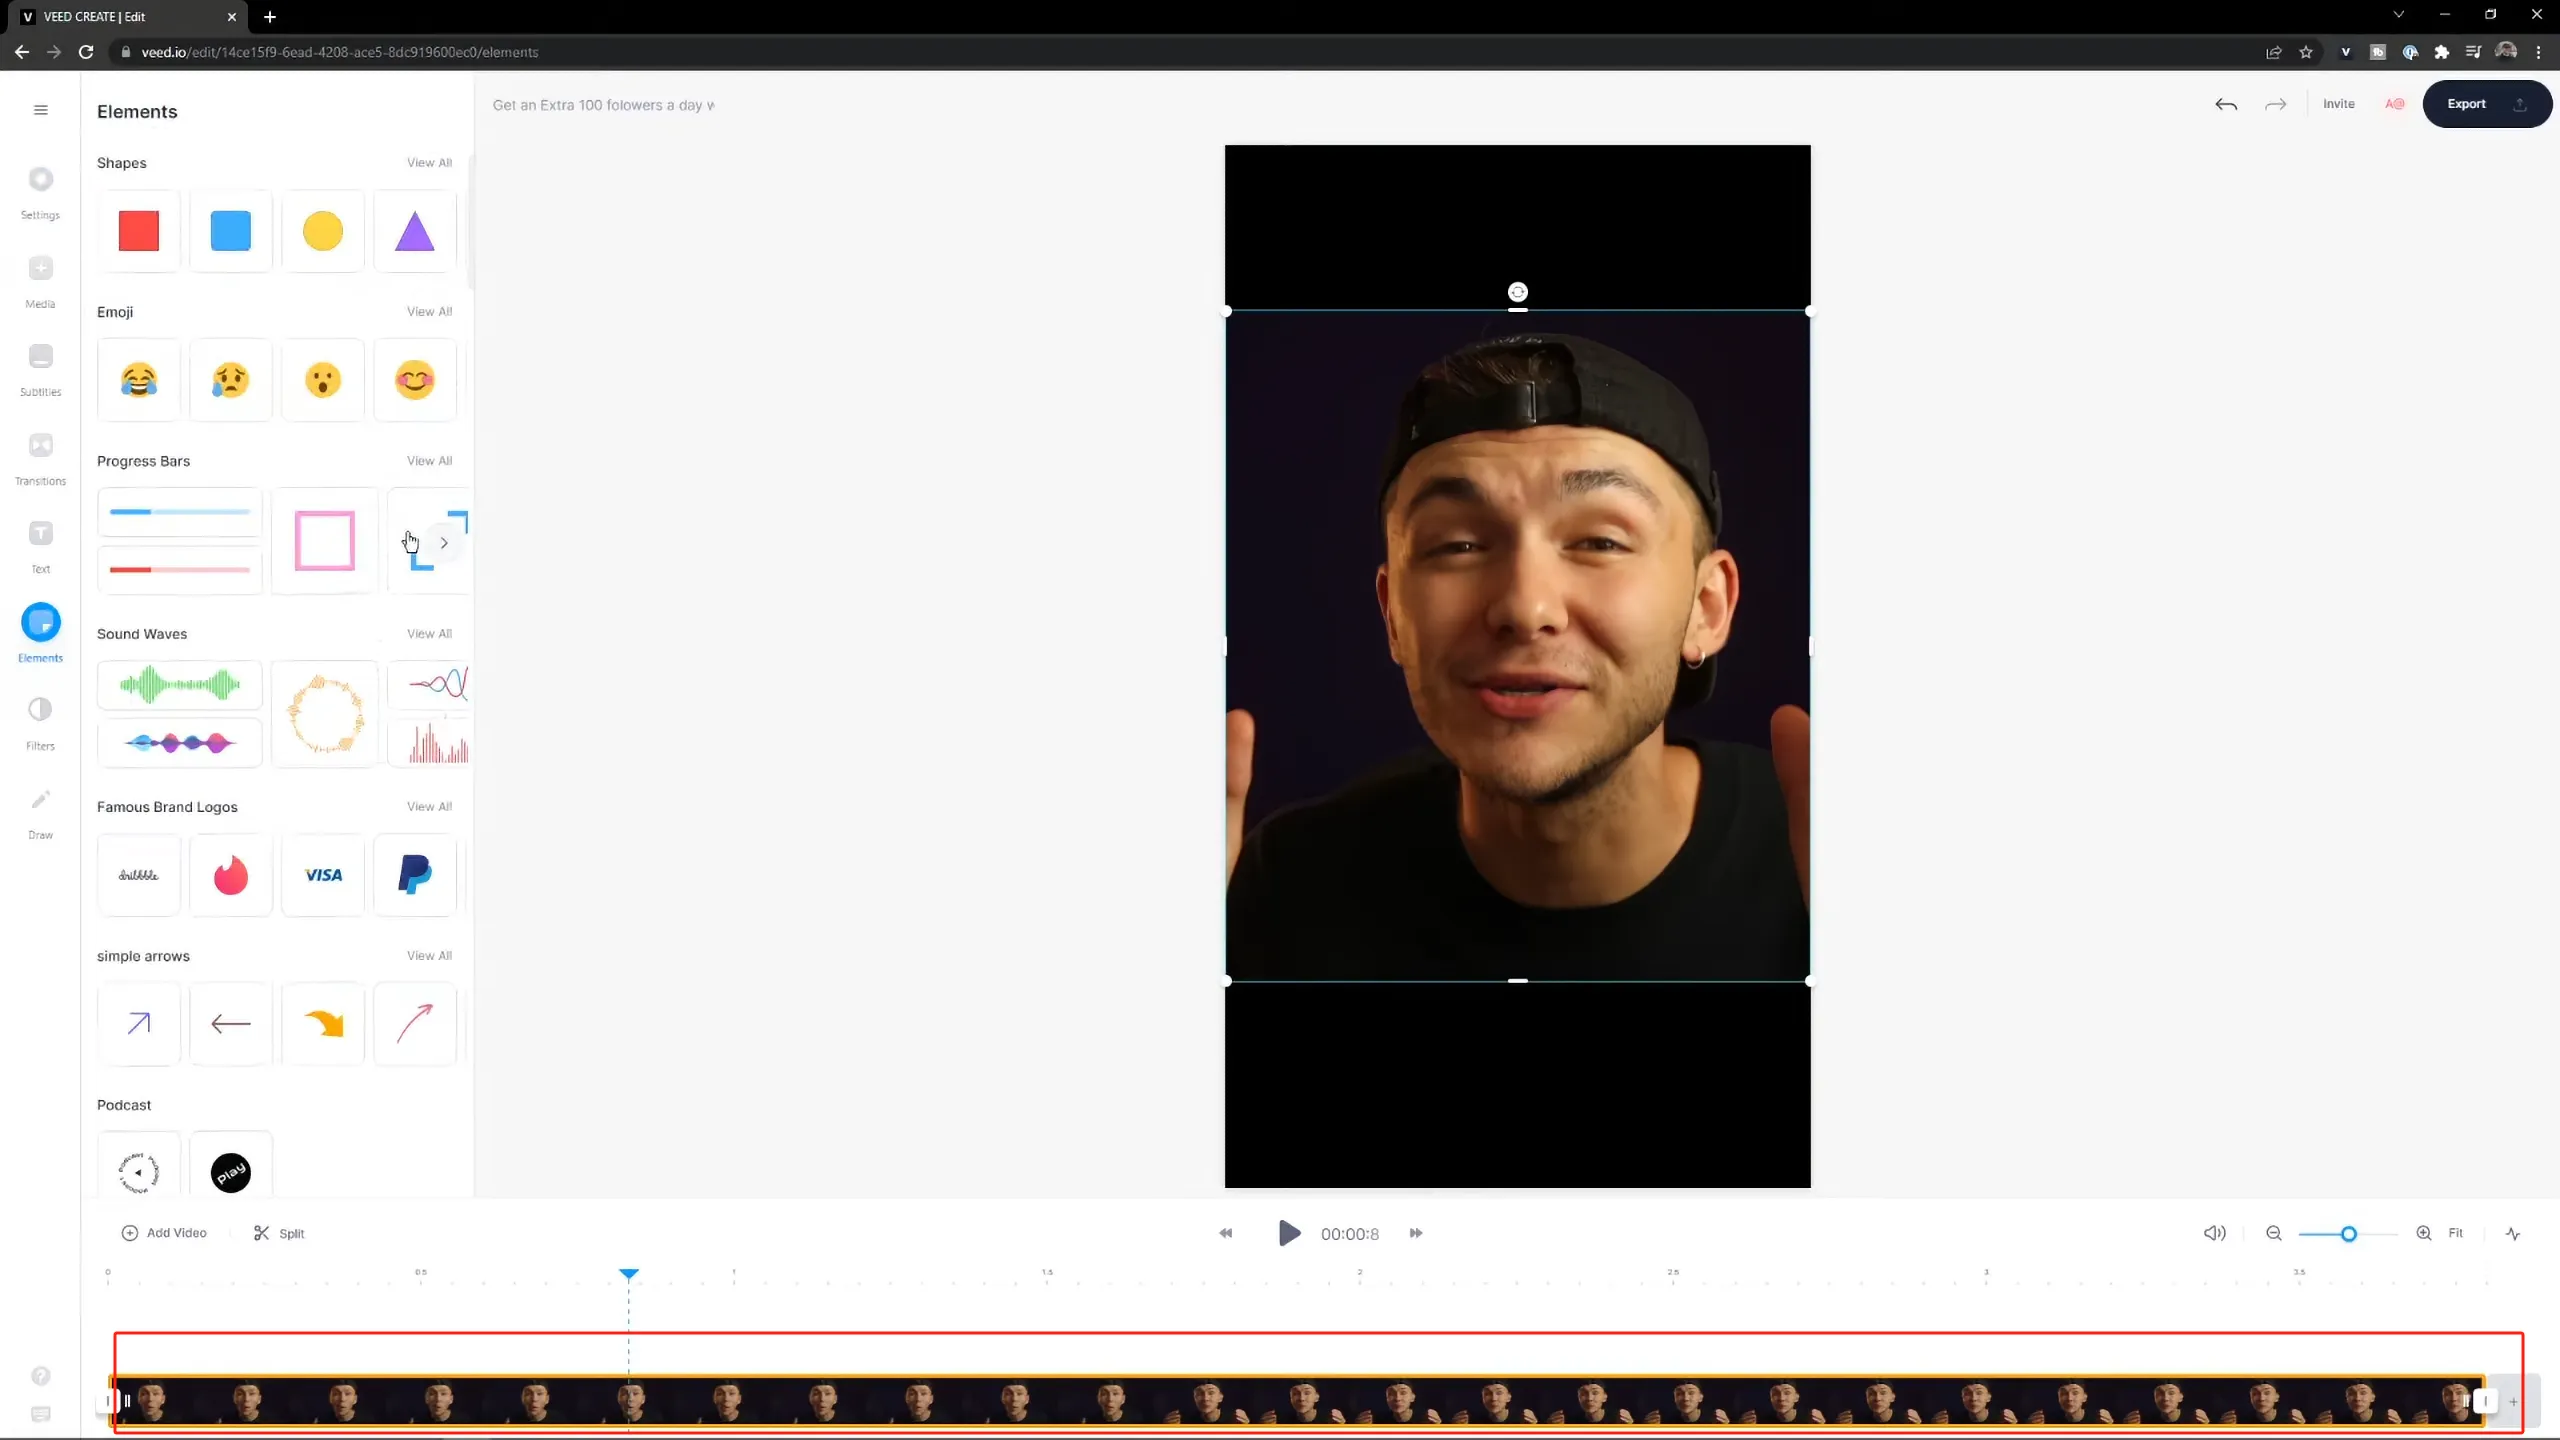This screenshot has width=2560, height=1440.
Task: Add the PayPal logo
Action: 415,875
